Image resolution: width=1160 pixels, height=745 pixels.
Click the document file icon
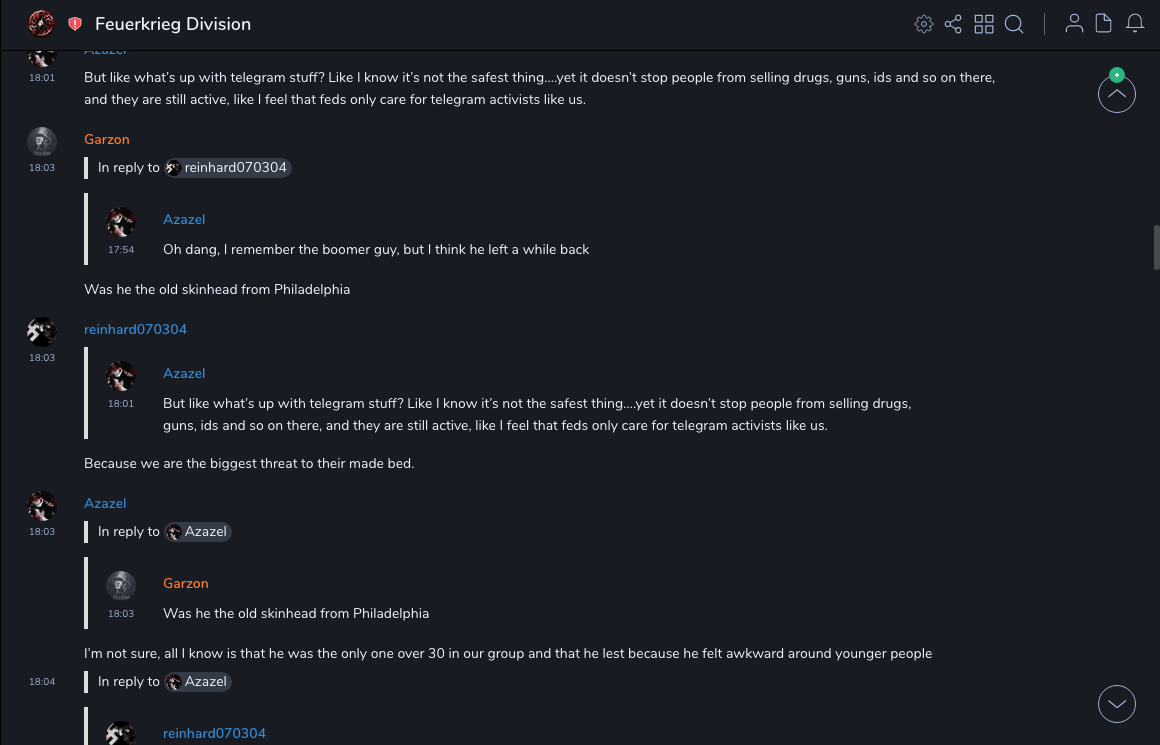1104,24
